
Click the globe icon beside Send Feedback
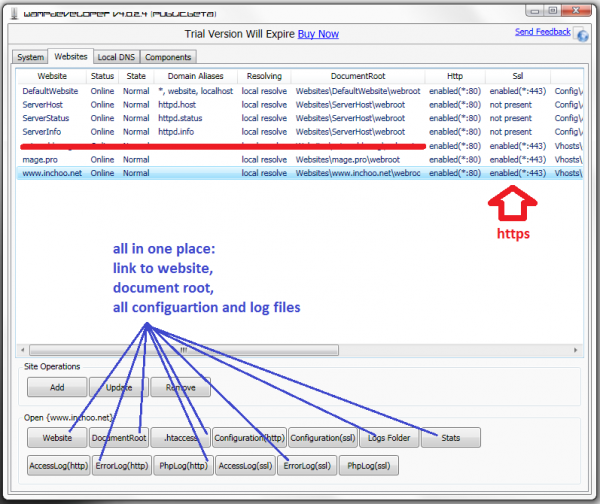tap(582, 35)
